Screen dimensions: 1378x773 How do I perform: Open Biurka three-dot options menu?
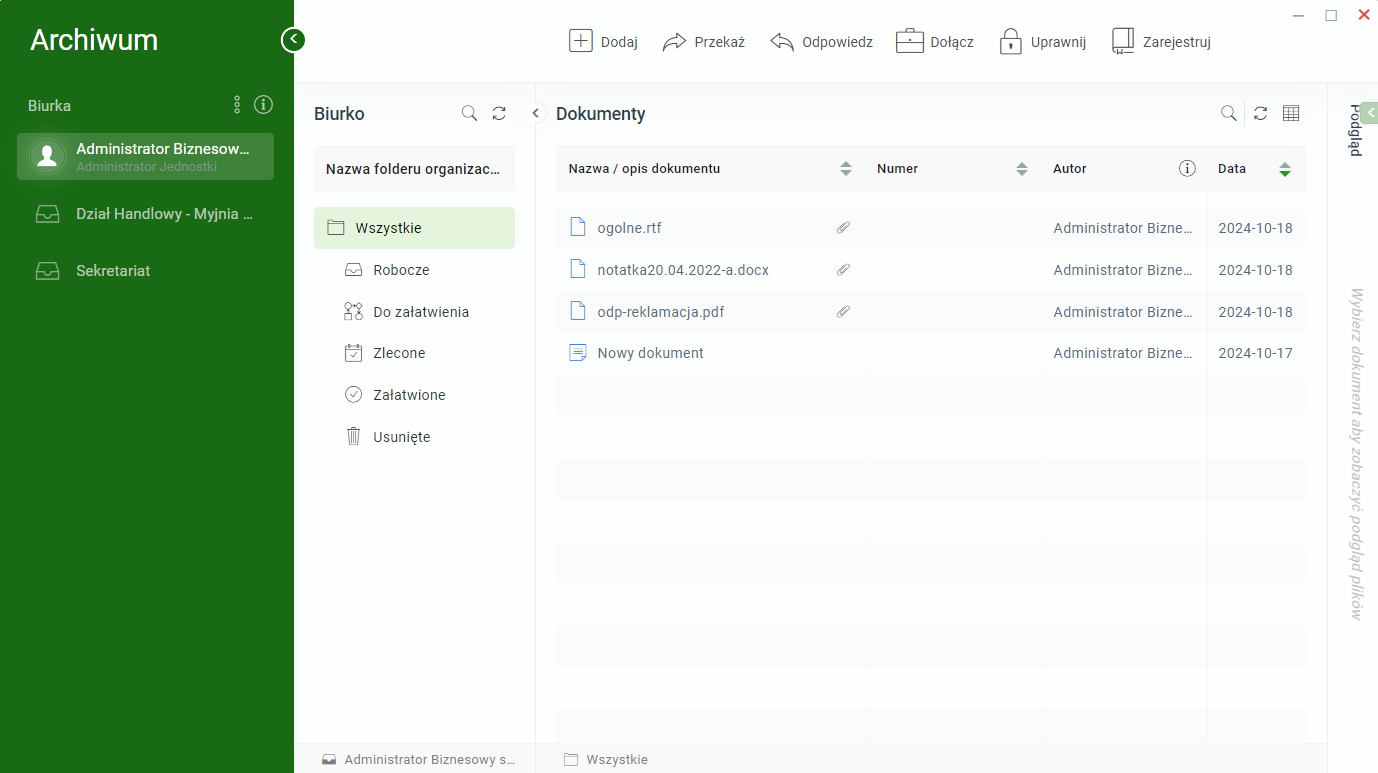237,105
